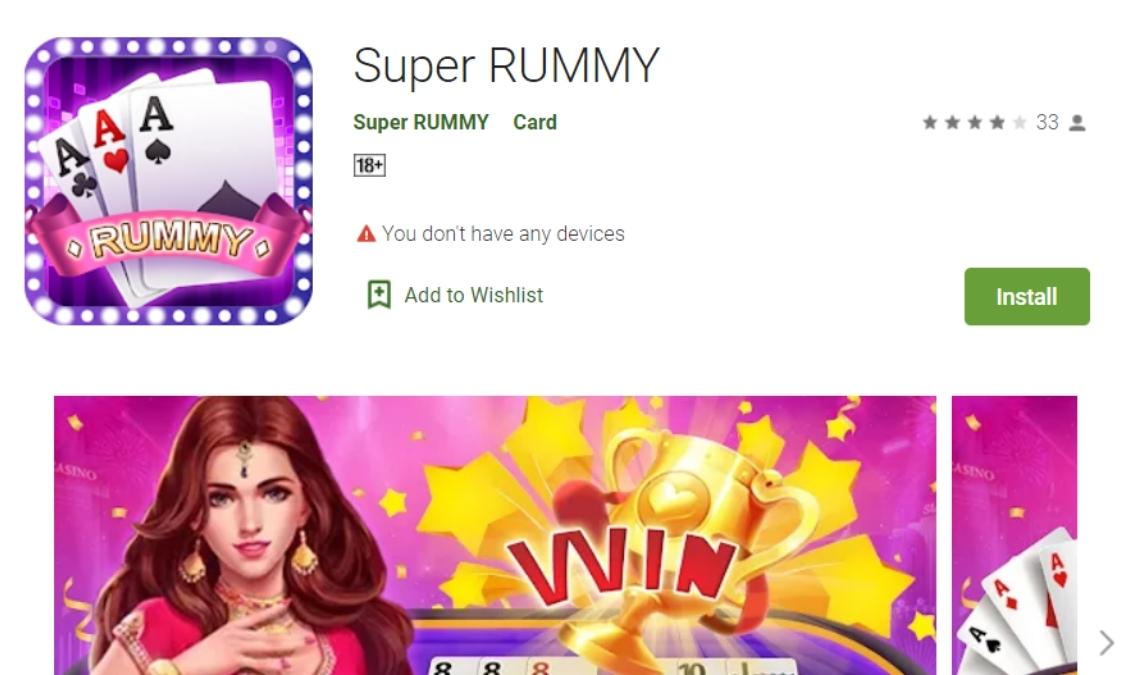Open the Super RUMMY developer link
Screen dimensions: 1125x675
(x=420, y=122)
